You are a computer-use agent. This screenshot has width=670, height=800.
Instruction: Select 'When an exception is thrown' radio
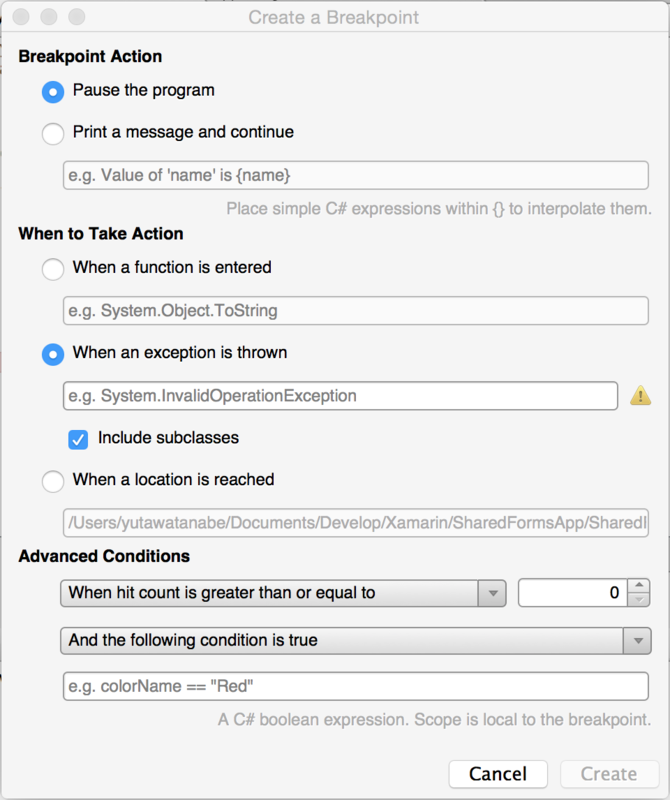coord(53,354)
